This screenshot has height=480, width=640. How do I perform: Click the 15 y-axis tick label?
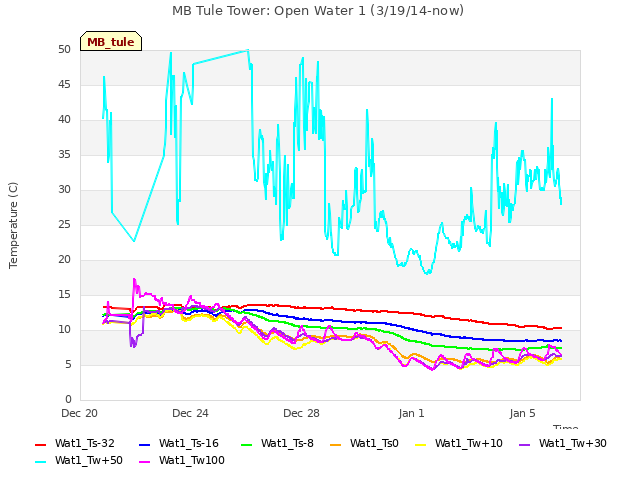click(64, 295)
